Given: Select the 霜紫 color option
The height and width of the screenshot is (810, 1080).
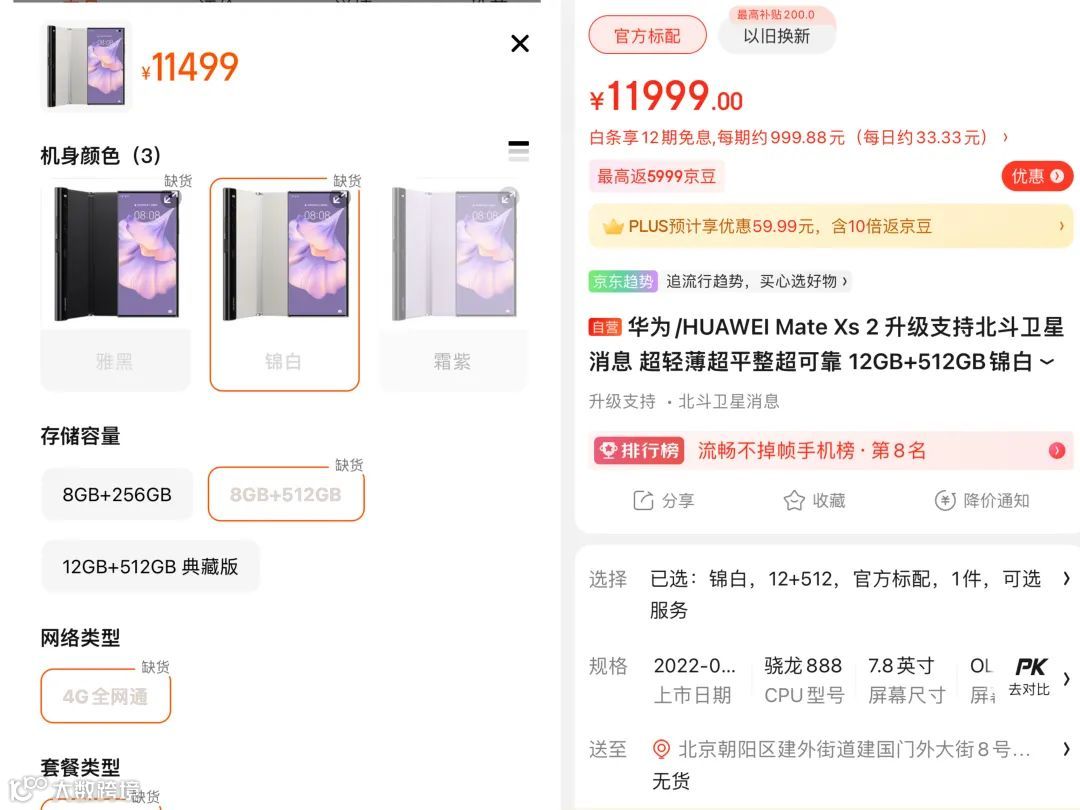Looking at the screenshot, I should (x=453, y=285).
